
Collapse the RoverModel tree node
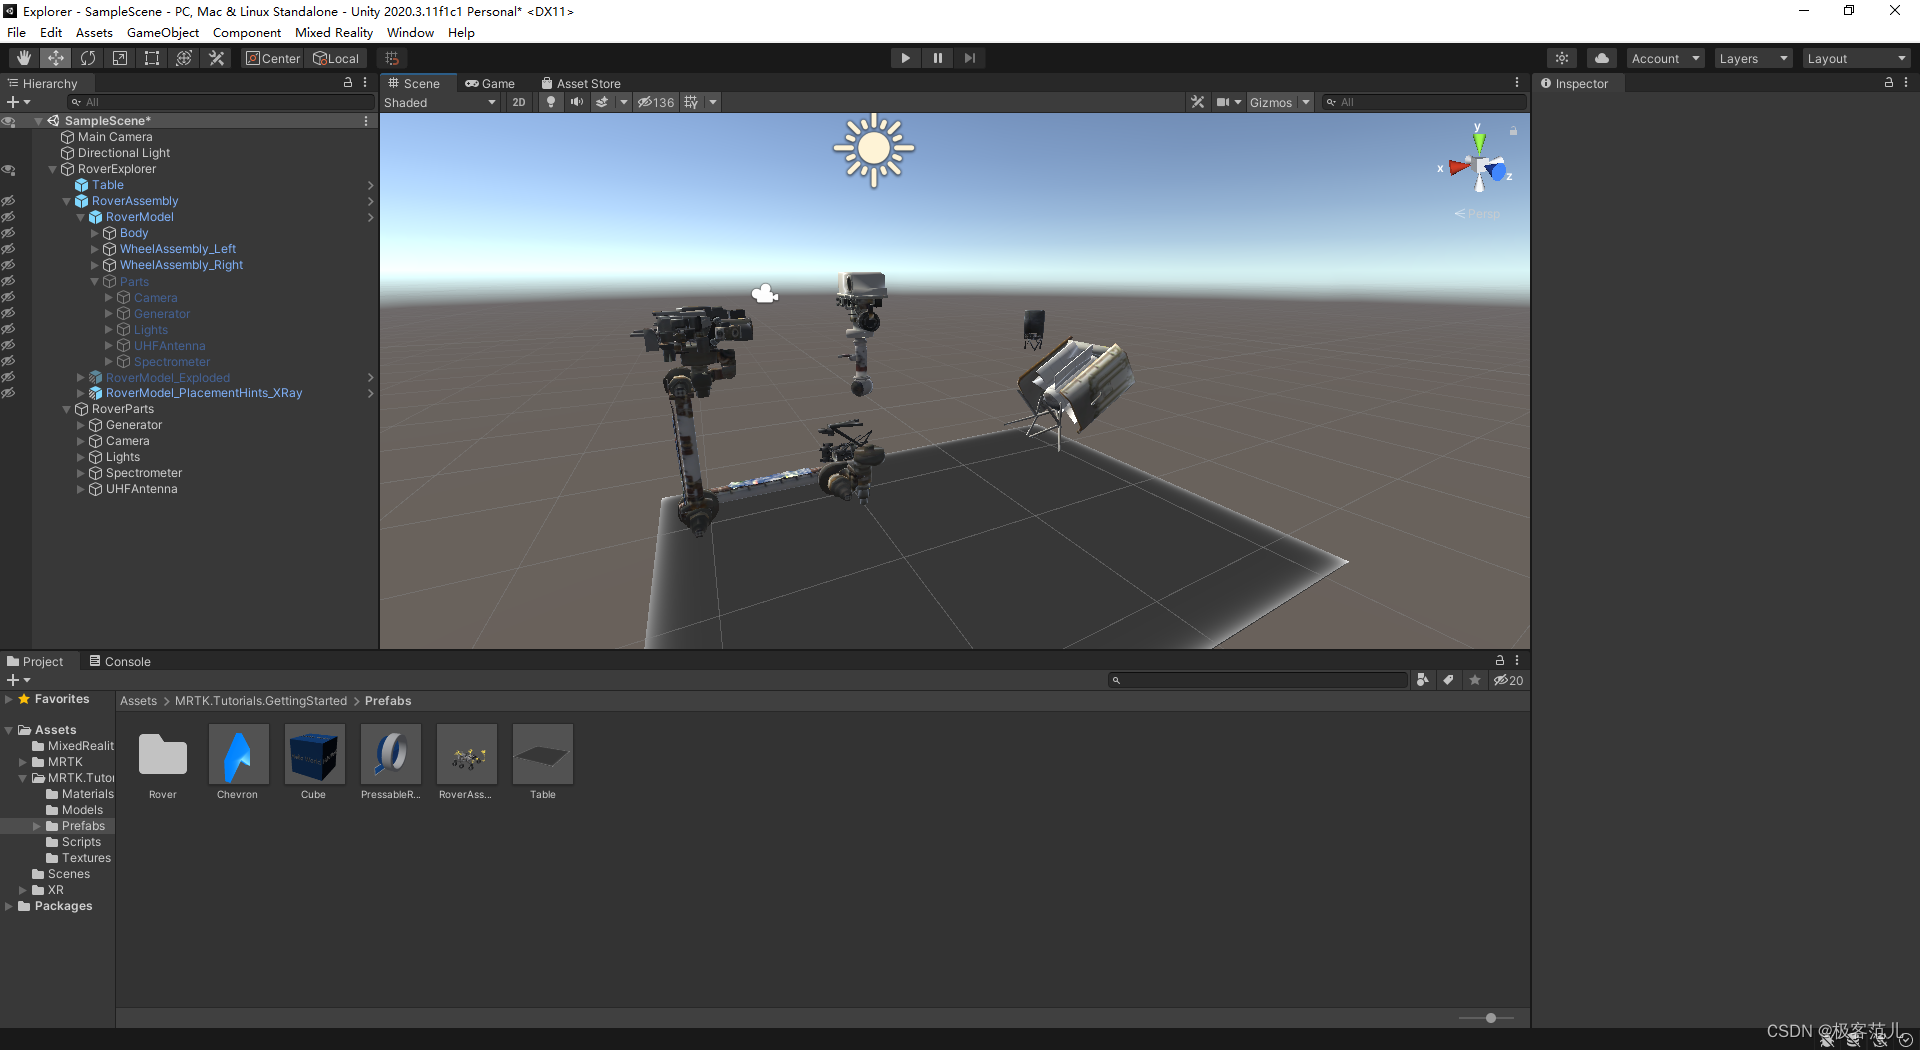[x=81, y=217]
